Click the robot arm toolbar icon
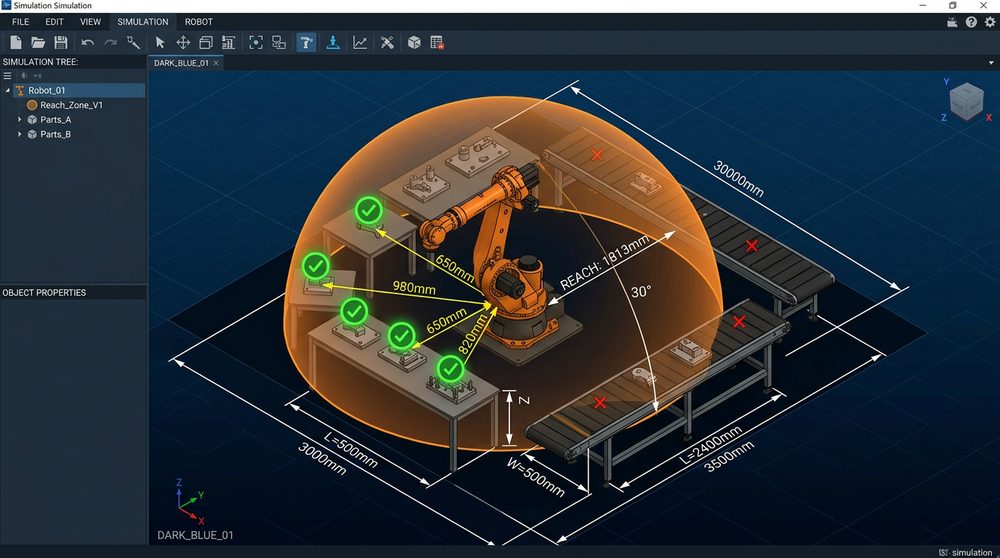The height and width of the screenshot is (558, 1000). coord(306,42)
